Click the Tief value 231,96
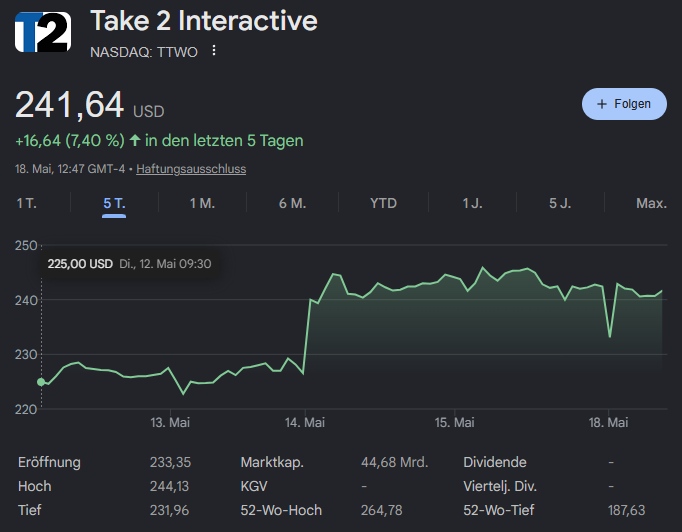Screen dimensions: 682x532 (x=170, y=510)
